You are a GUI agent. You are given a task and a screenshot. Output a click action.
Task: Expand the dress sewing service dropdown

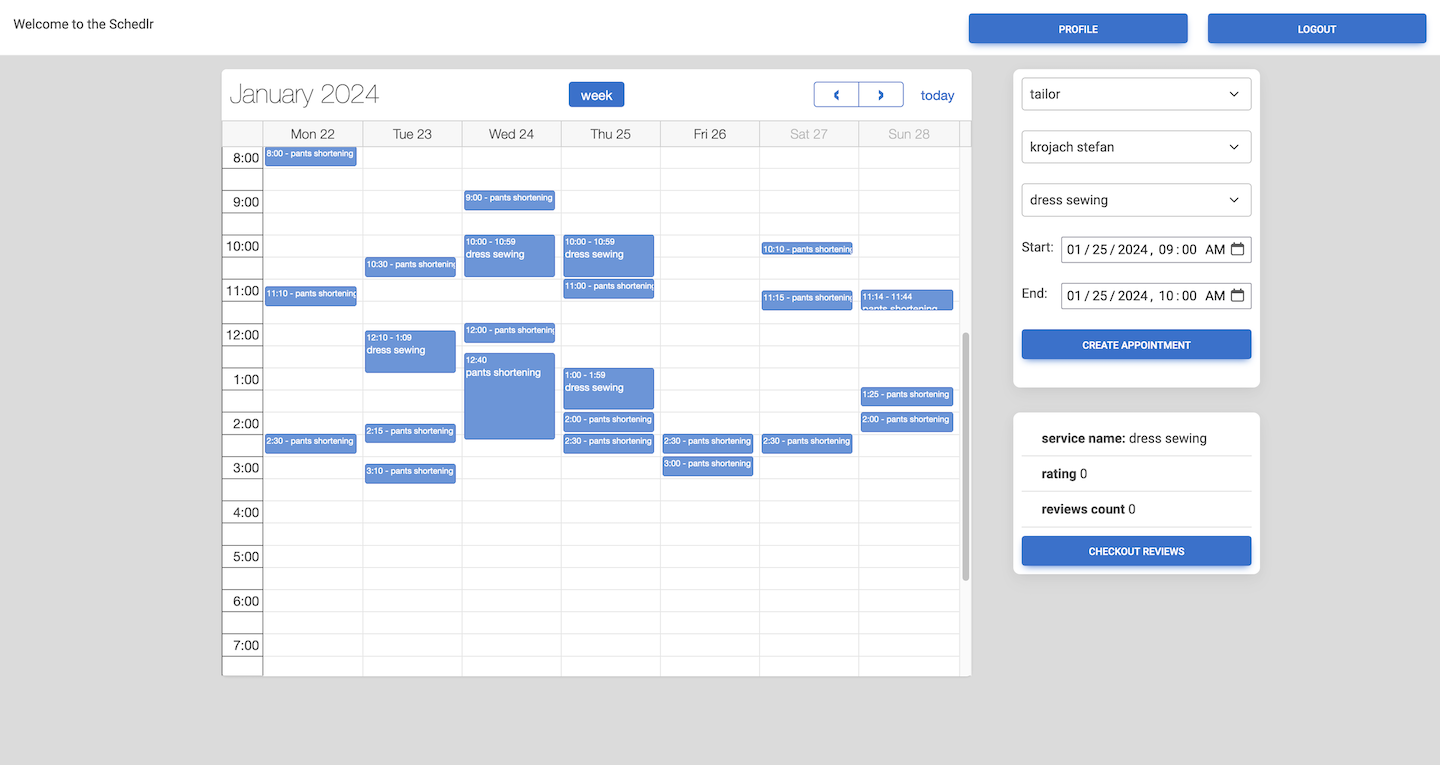[x=1136, y=200]
